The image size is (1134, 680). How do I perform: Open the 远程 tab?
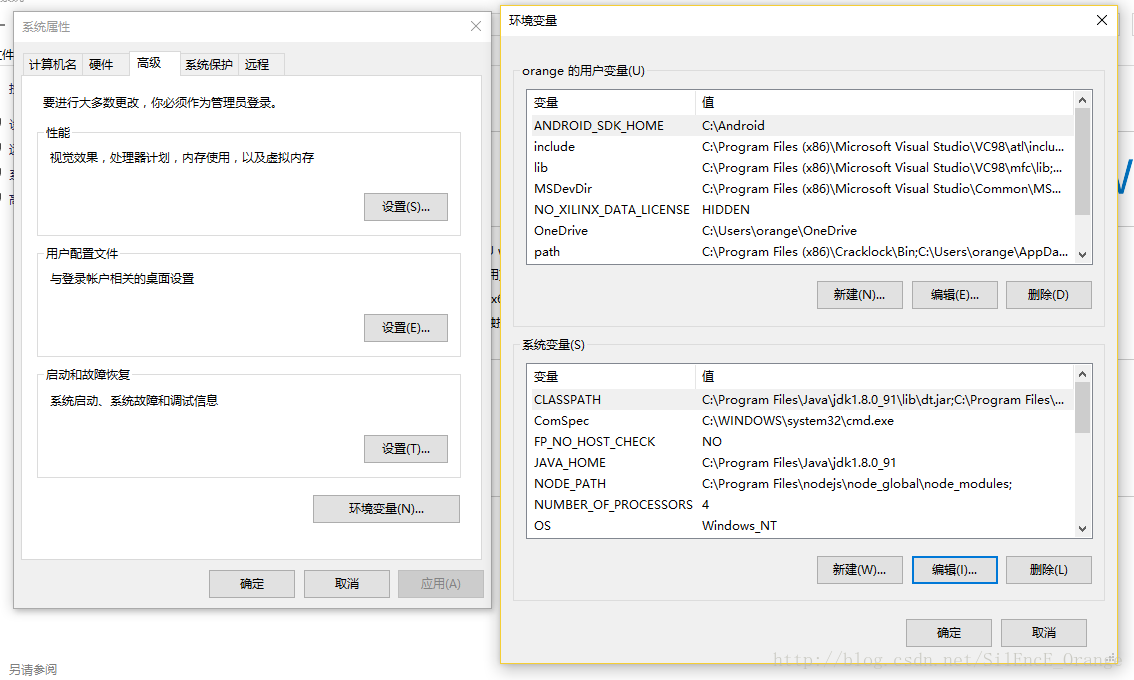point(257,65)
